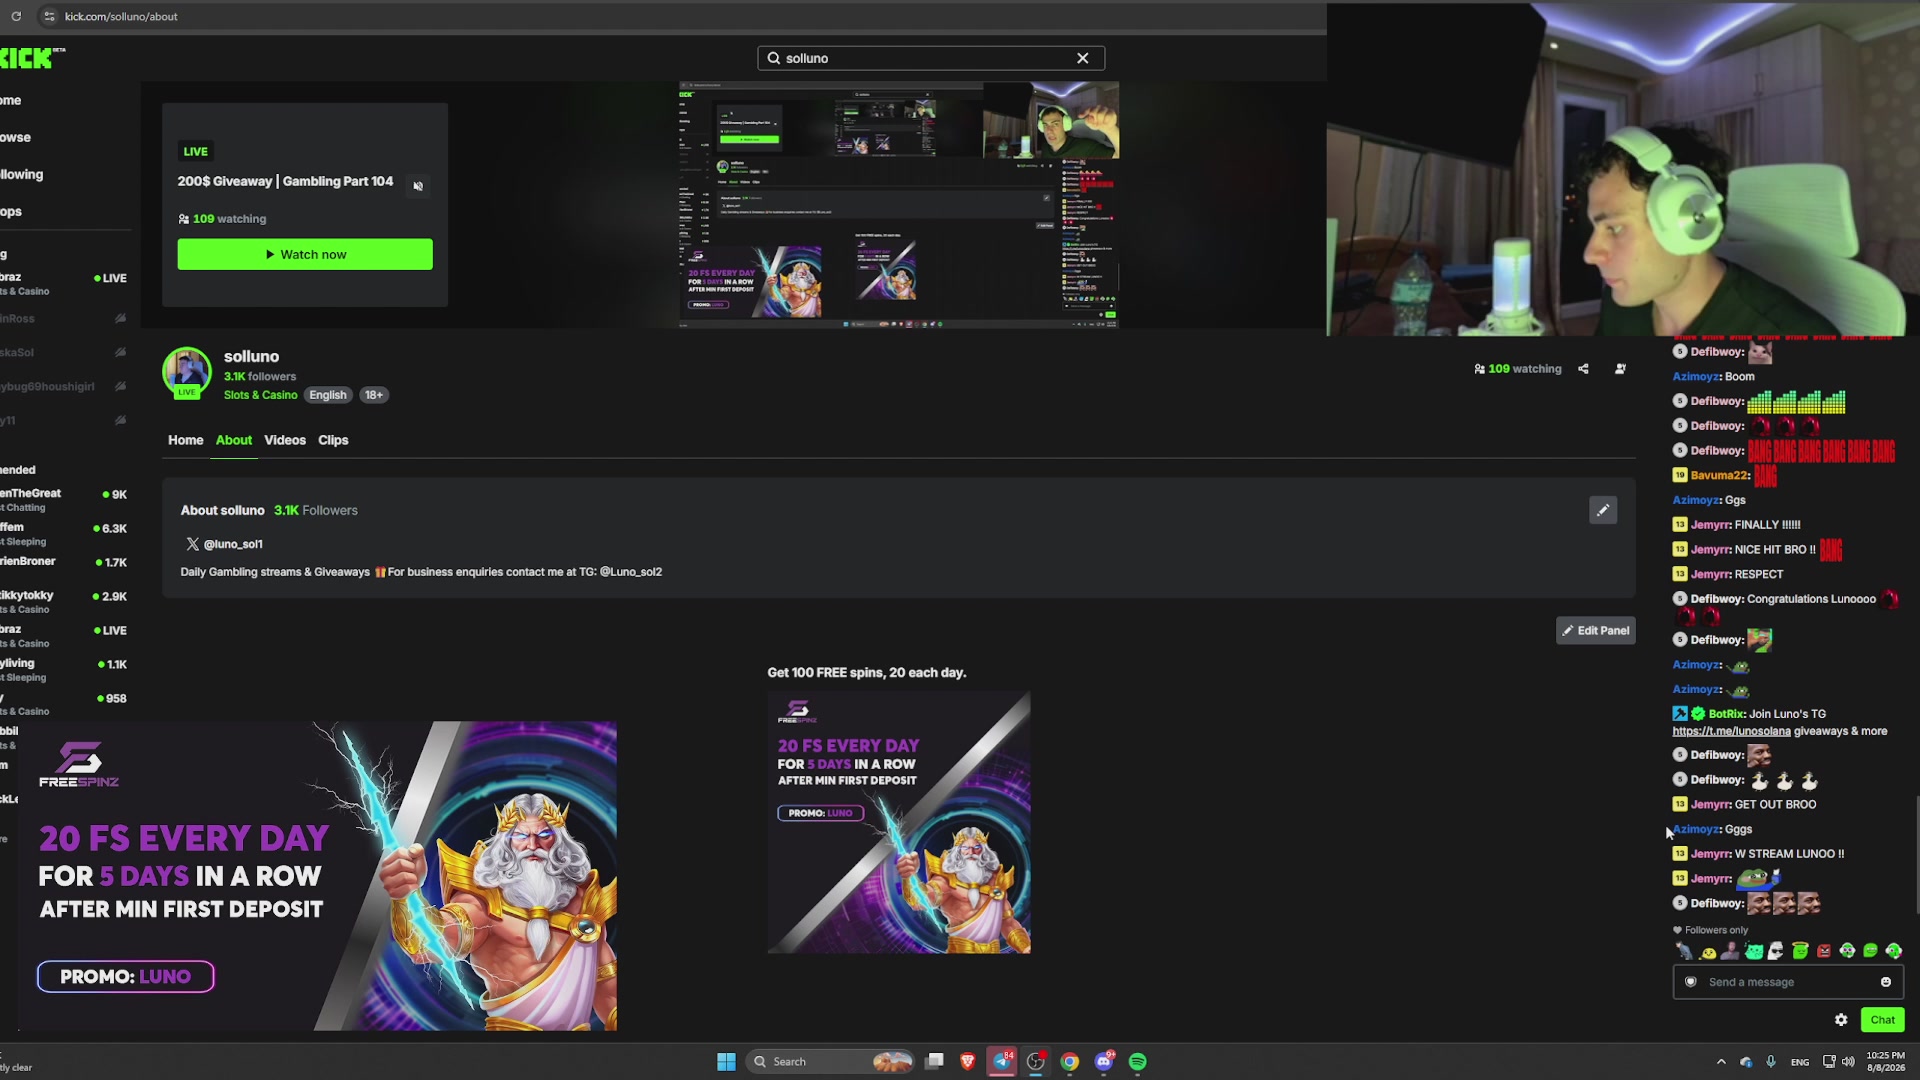Select the About channel tab

click(234, 440)
